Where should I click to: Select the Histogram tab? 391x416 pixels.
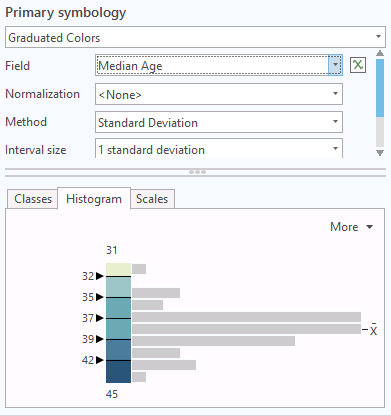coord(94,199)
